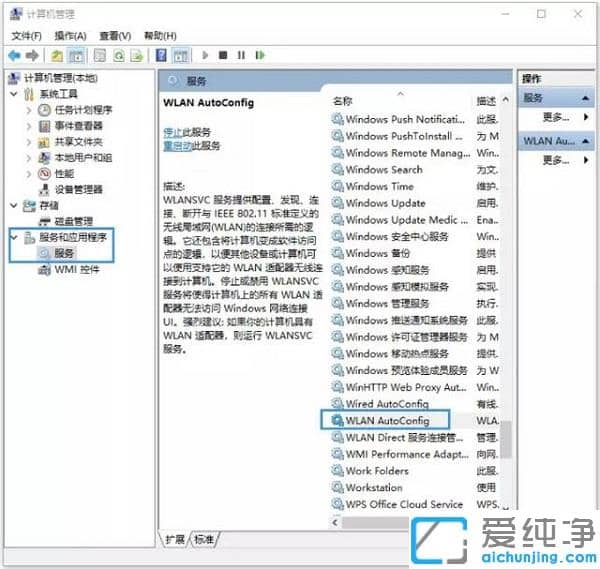Select the Windows PushToInstall service
Viewport: 600px width, 569px height.
pyautogui.click(x=397, y=136)
